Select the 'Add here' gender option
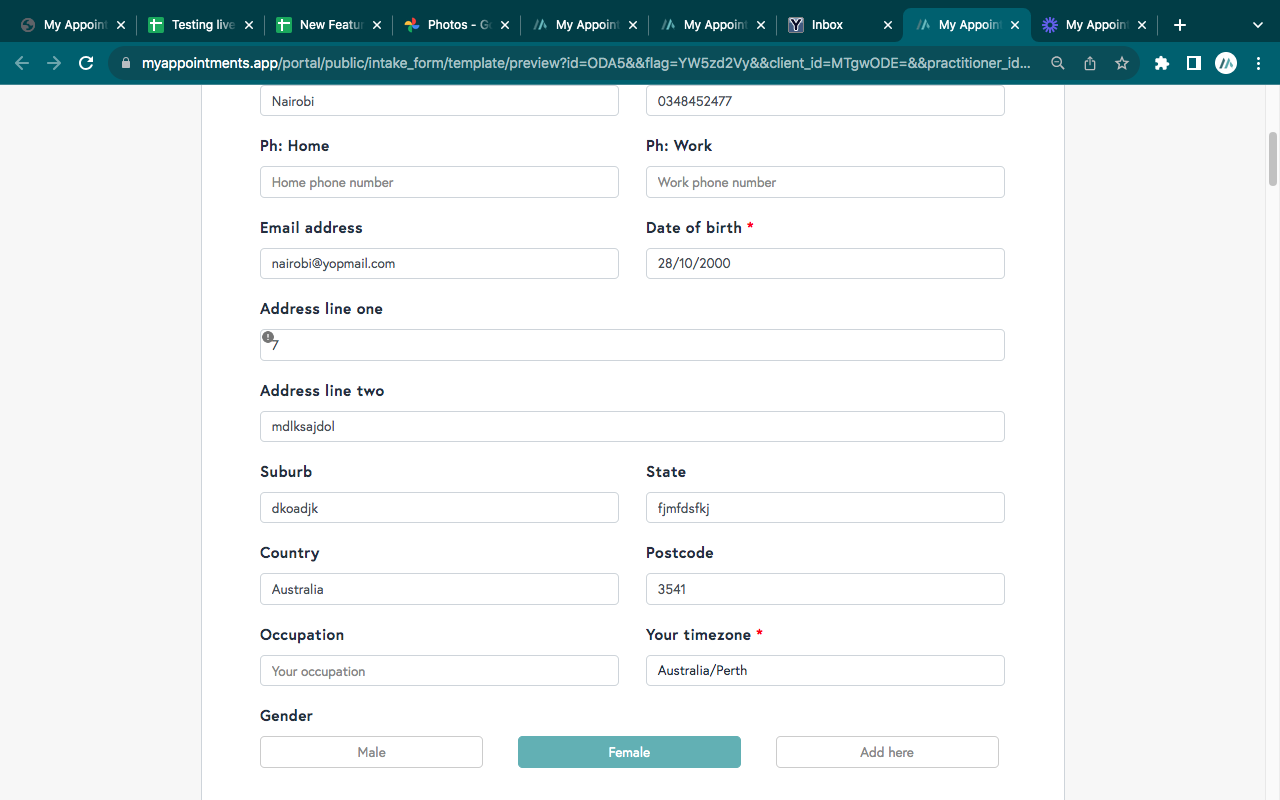1280x800 pixels. [887, 752]
